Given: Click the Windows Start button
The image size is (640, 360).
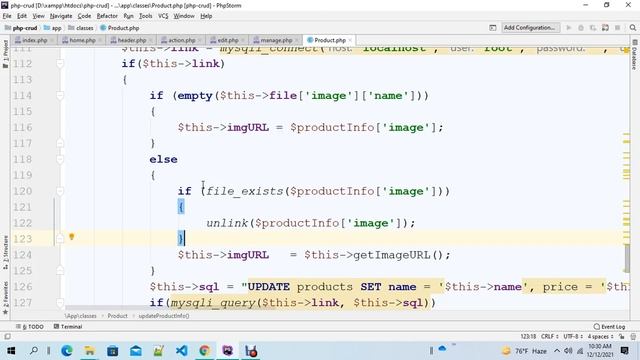Looking at the screenshot, I should point(11,351).
